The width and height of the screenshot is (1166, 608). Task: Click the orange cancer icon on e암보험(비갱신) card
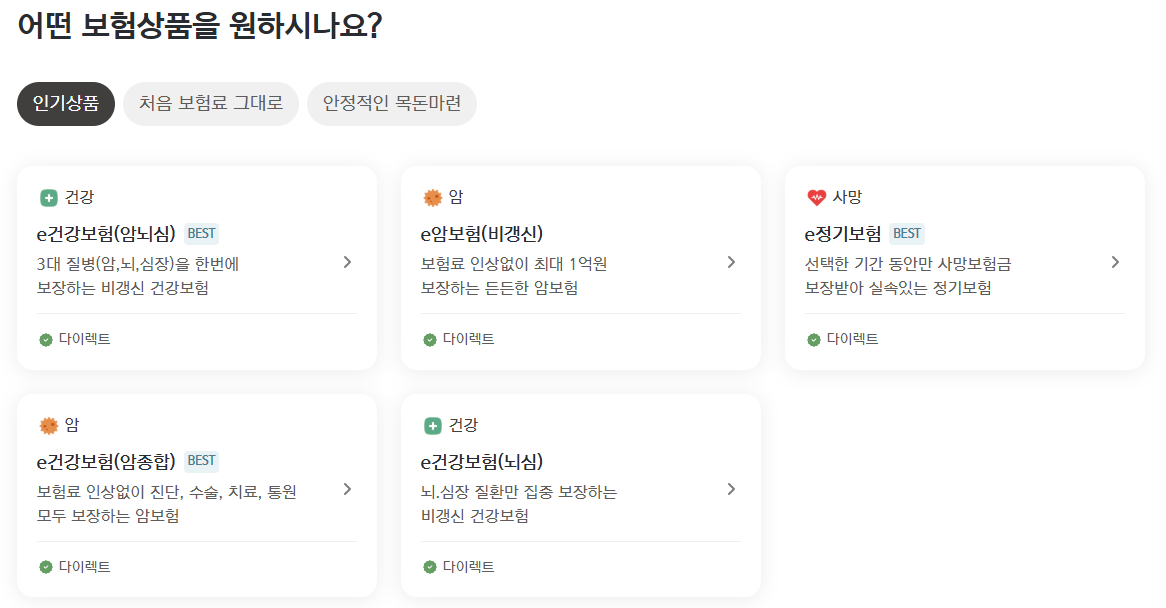[x=432, y=198]
